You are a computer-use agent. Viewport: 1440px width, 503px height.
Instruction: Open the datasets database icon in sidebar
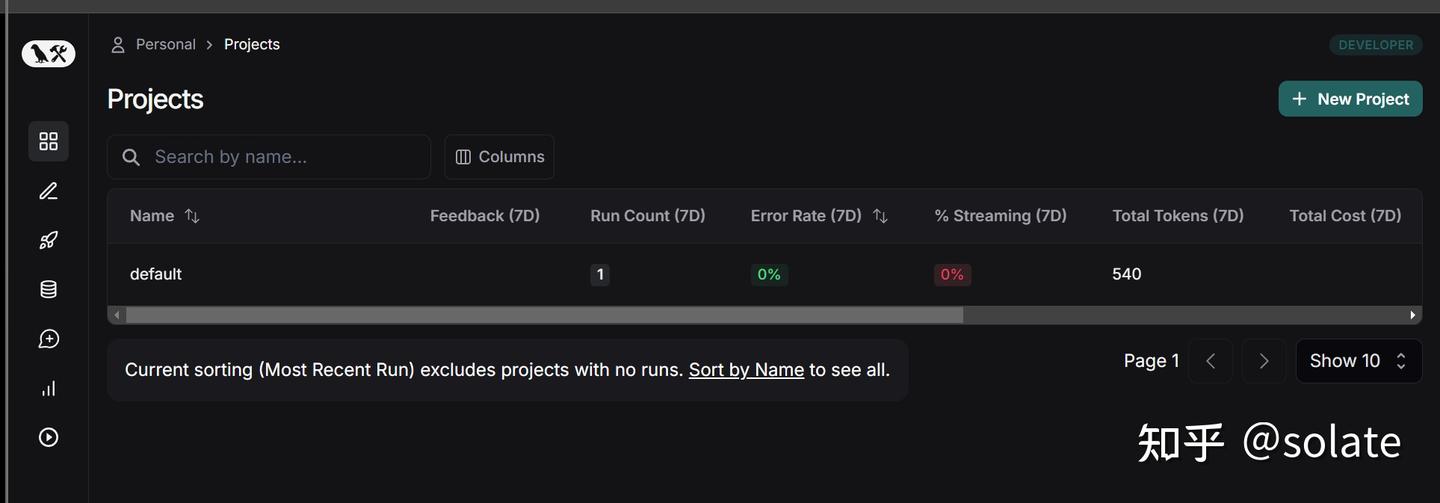click(x=48, y=289)
